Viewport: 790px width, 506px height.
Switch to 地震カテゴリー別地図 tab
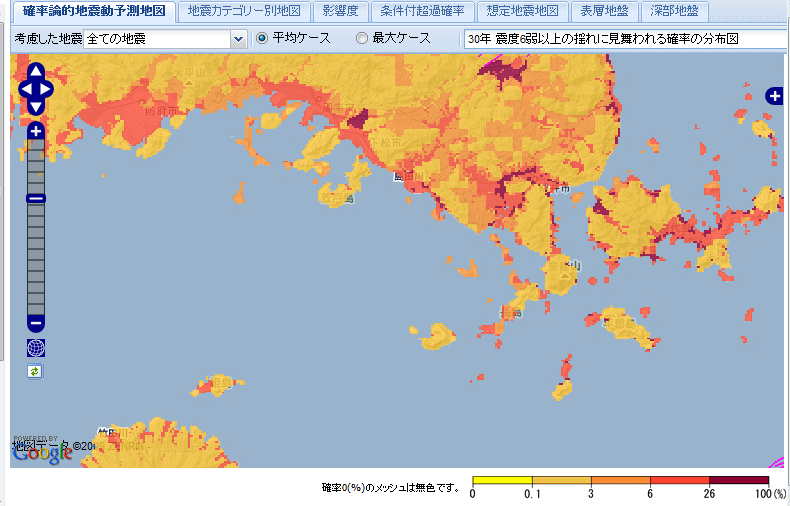pos(244,12)
